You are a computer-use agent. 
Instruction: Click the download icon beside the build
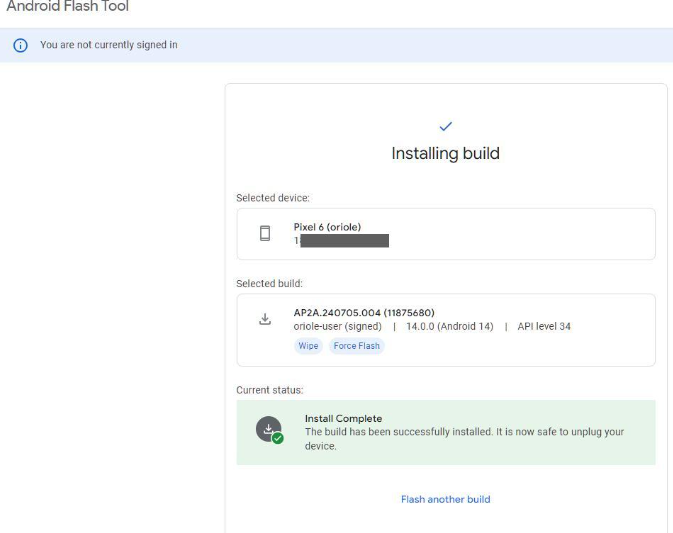[265, 319]
